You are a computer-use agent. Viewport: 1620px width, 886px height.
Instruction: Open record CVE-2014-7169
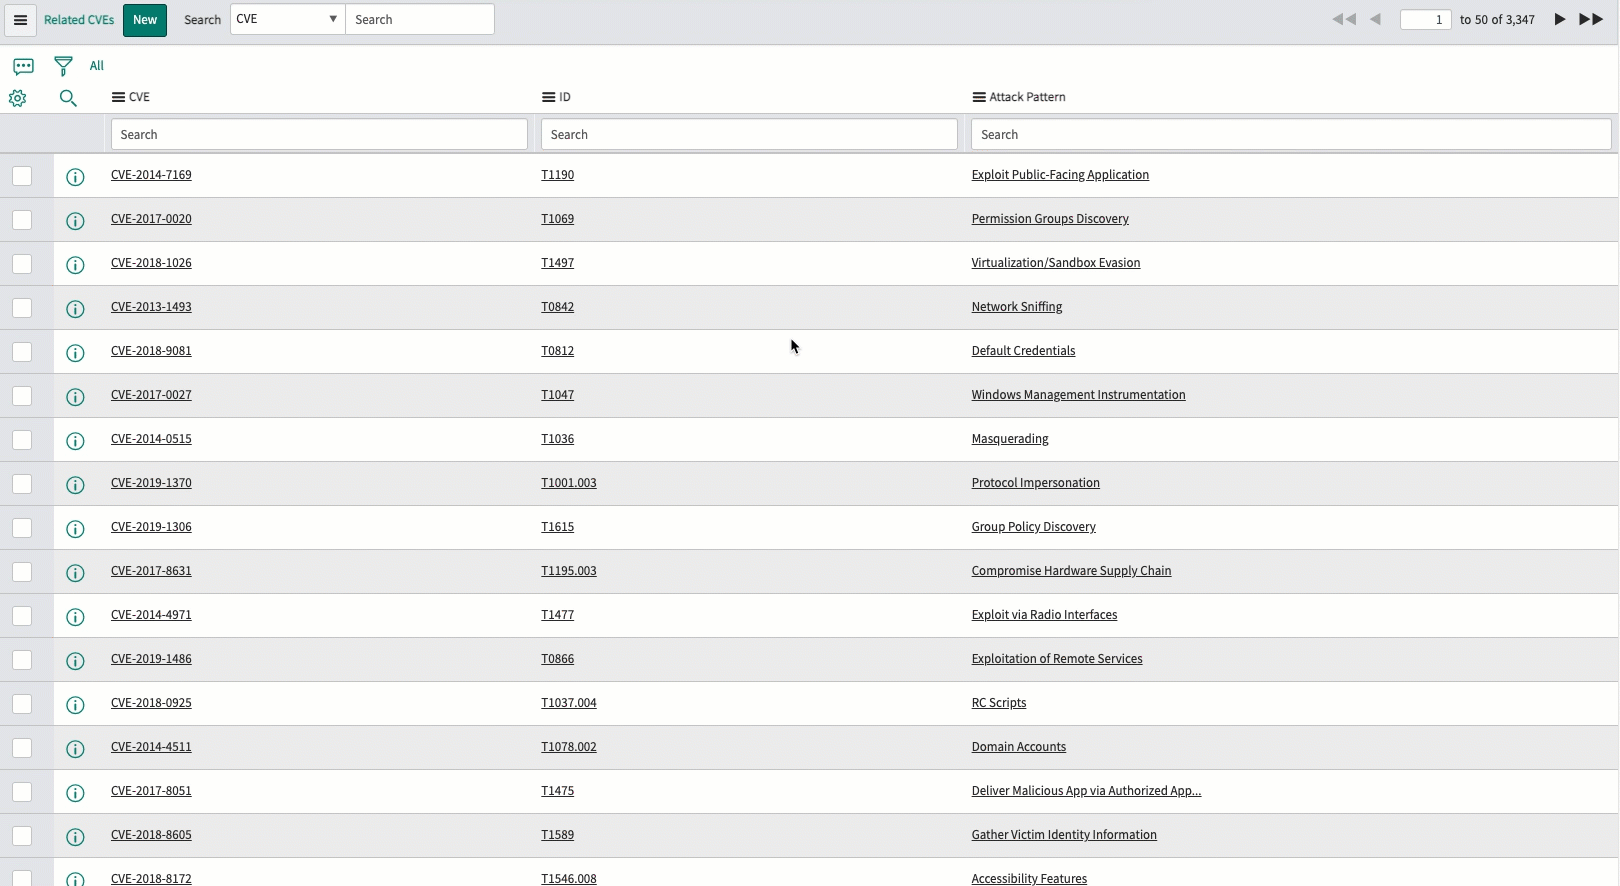pyautogui.click(x=151, y=175)
